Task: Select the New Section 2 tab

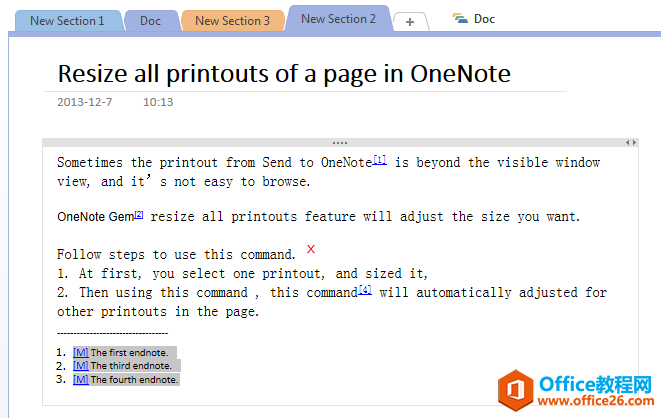Action: [338, 19]
